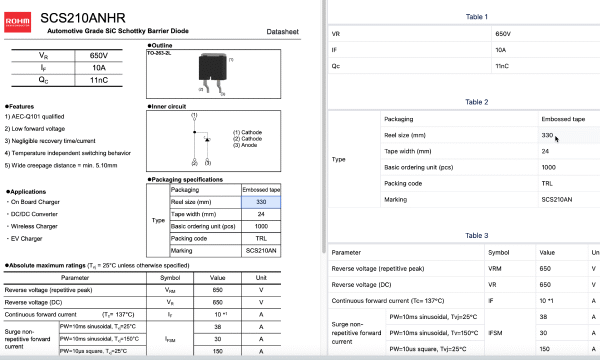Click the 10A value in Table 1
Screen dimensions: 600x360
[501, 50]
